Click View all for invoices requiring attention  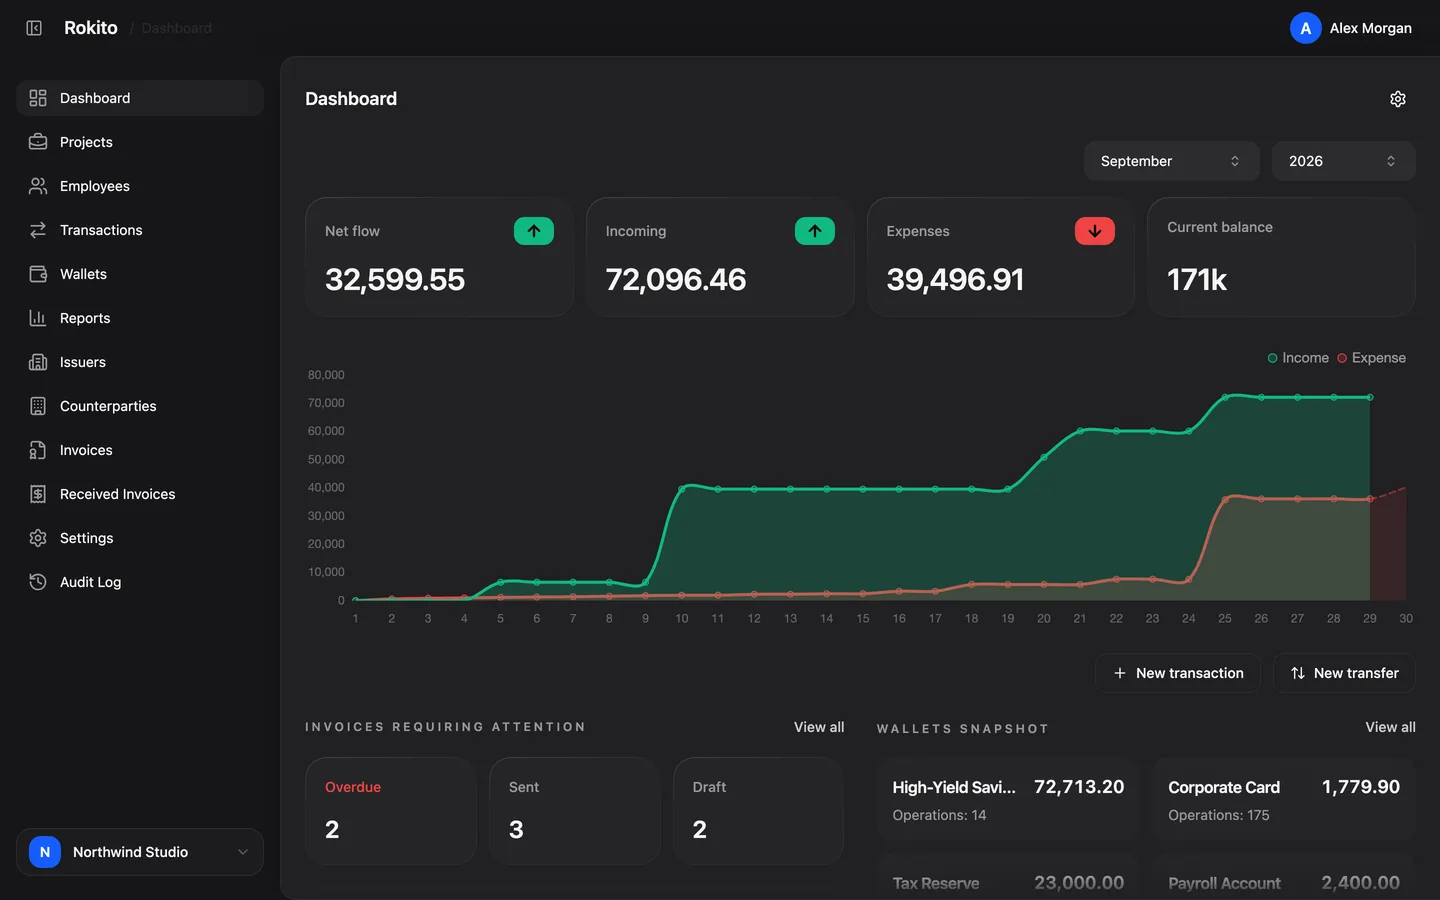click(819, 727)
